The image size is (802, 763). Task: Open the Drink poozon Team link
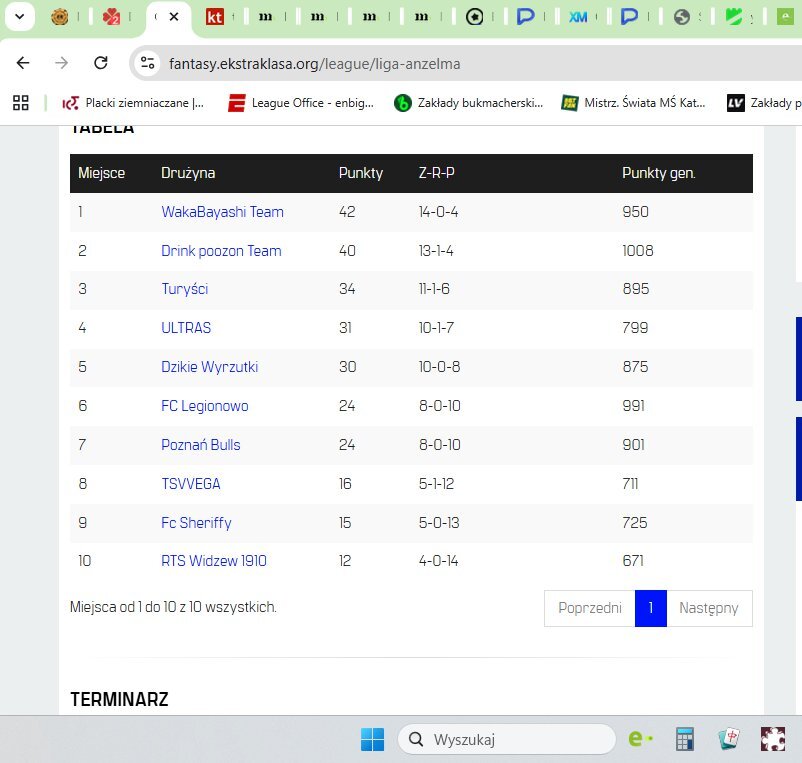221,251
